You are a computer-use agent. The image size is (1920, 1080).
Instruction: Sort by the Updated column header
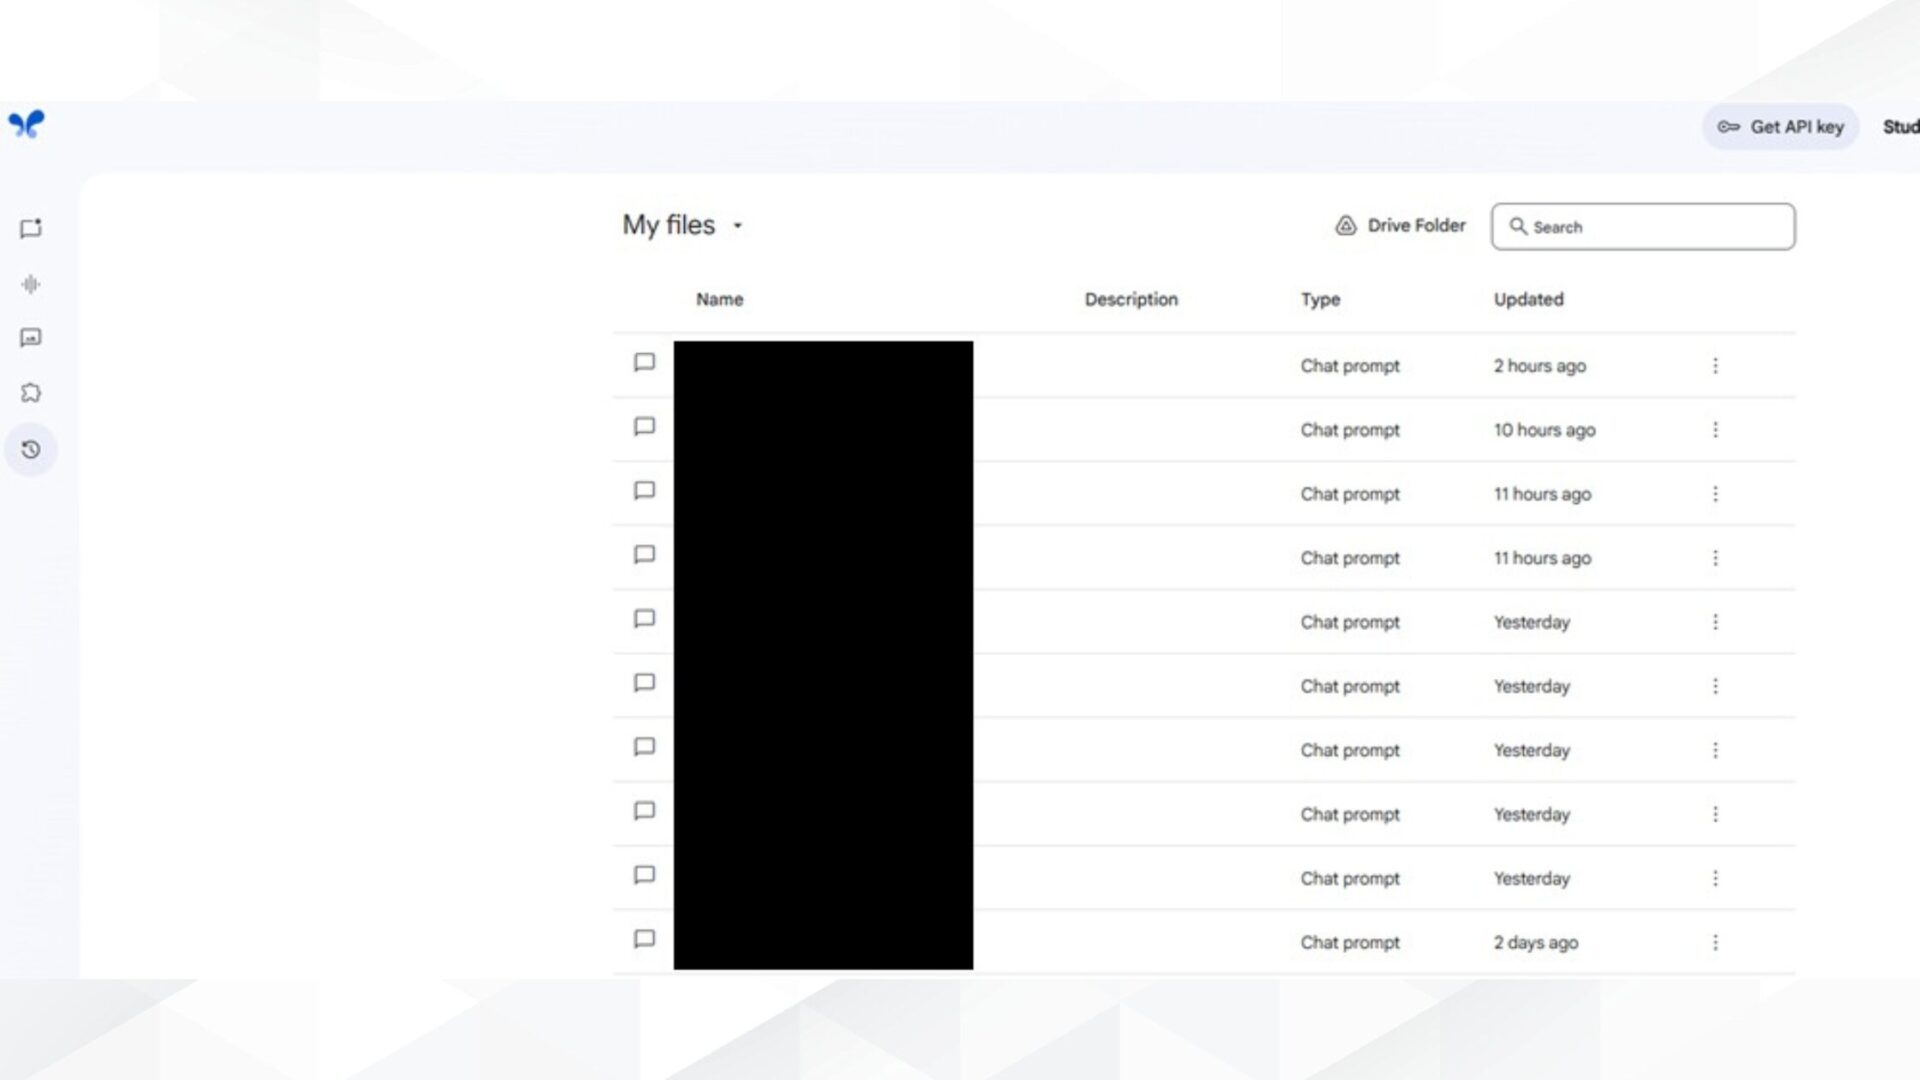[1528, 299]
